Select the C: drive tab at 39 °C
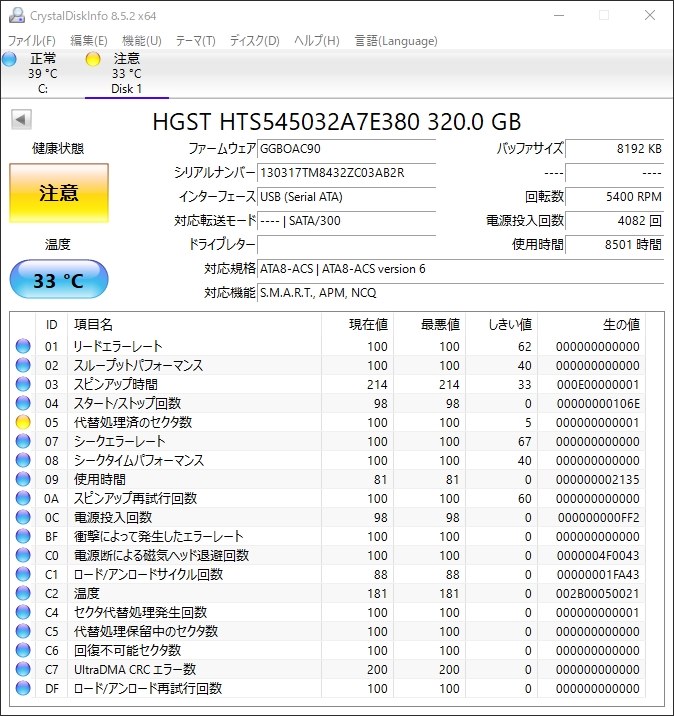The image size is (674, 716). coord(42,74)
